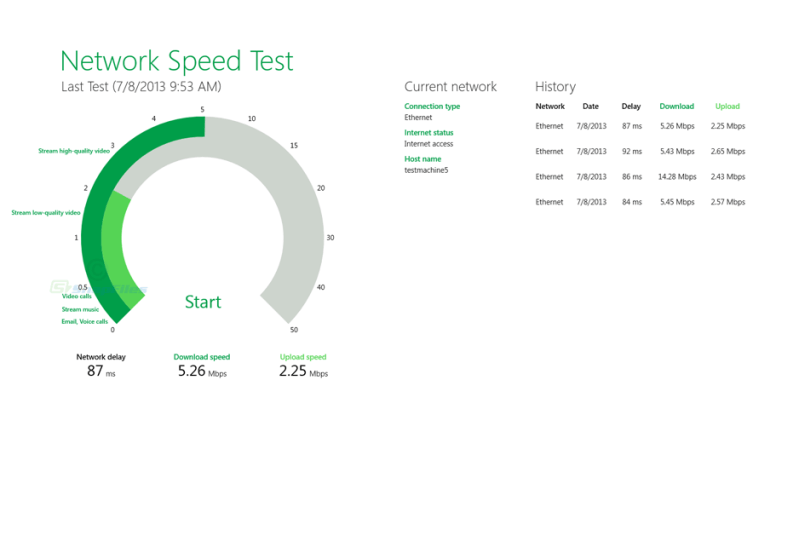799x547 pixels.
Task: Select the Delay column header in History
Action: [x=631, y=106]
